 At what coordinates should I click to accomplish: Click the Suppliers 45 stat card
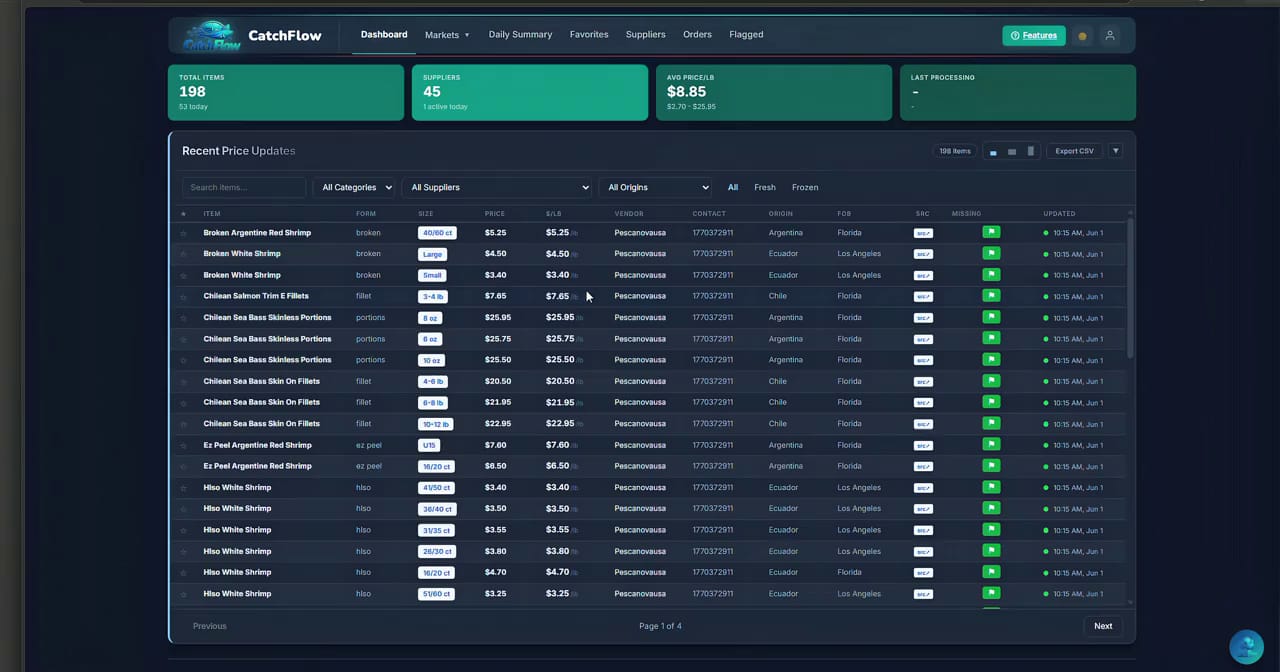click(x=530, y=92)
